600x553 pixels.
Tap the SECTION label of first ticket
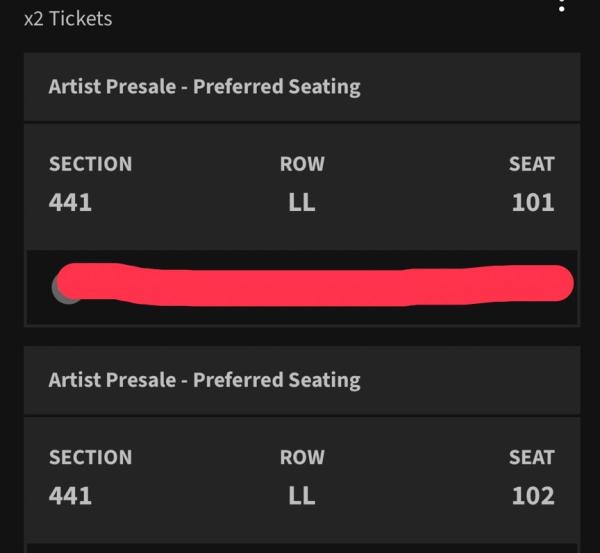point(90,164)
